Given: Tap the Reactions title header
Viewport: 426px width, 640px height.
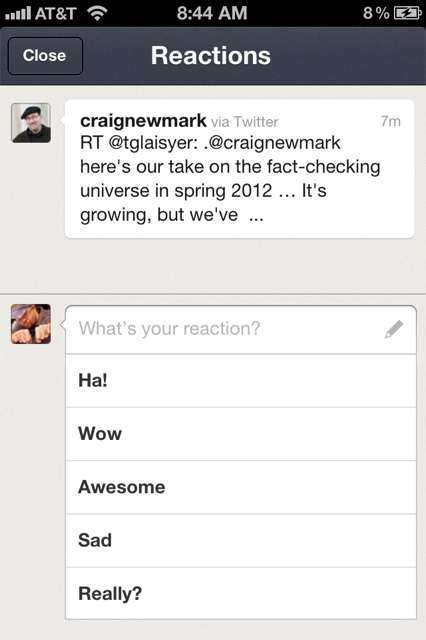Looking at the screenshot, I should coord(211,56).
